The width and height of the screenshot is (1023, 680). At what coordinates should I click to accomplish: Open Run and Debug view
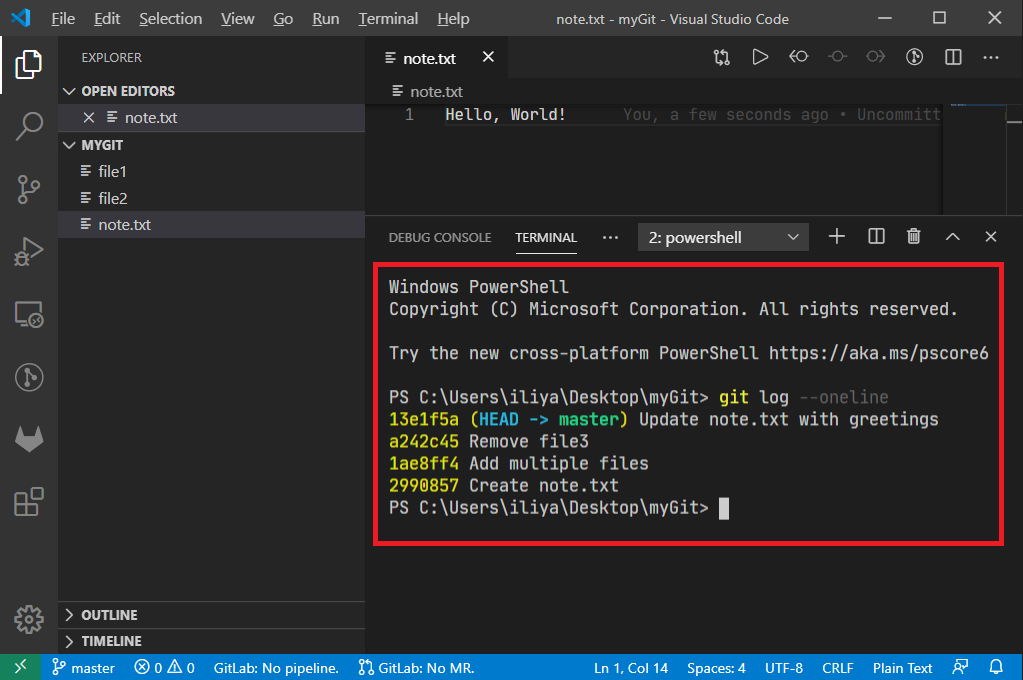(x=29, y=251)
